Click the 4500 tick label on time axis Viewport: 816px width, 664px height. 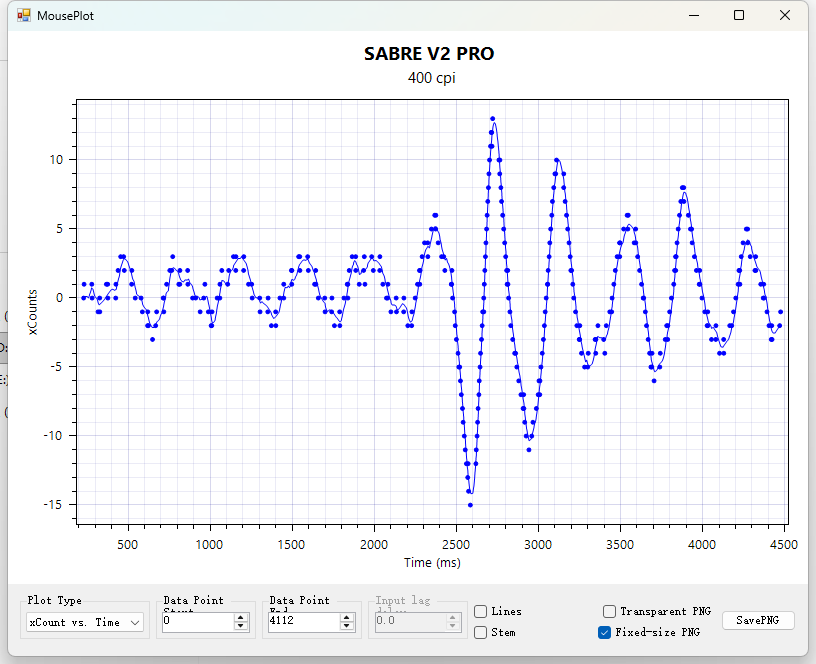[x=783, y=545]
